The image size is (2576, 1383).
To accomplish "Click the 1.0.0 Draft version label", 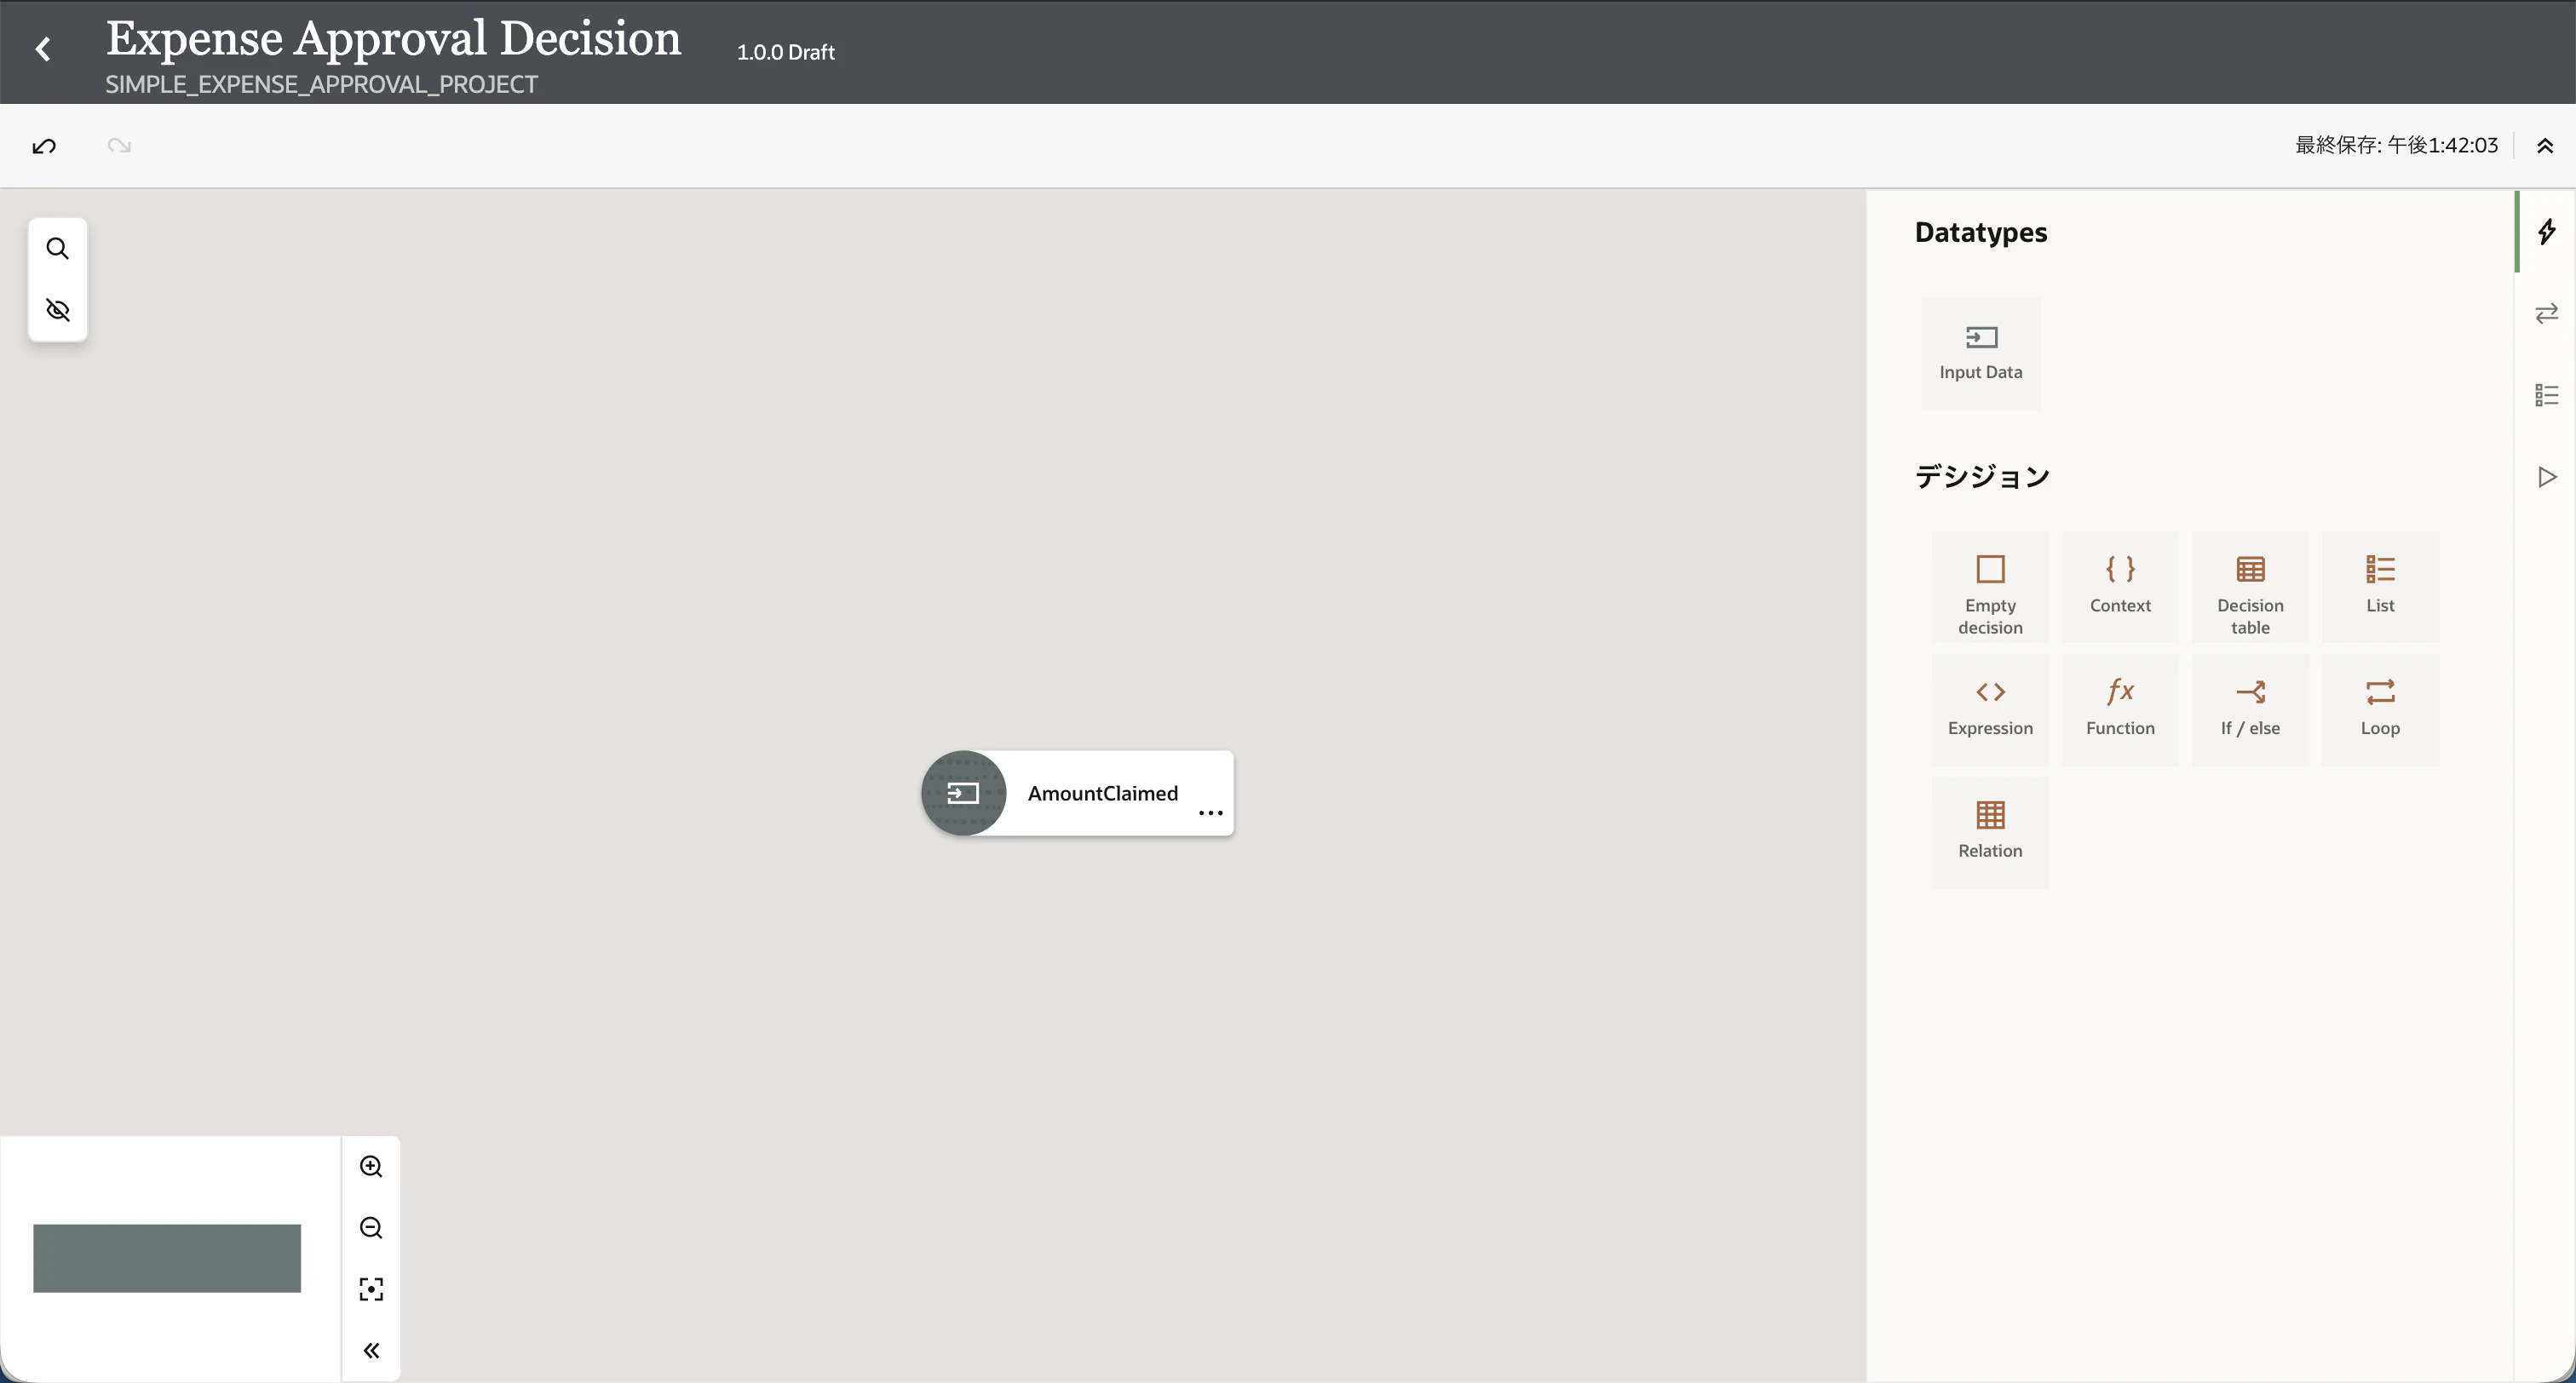I will pos(785,52).
